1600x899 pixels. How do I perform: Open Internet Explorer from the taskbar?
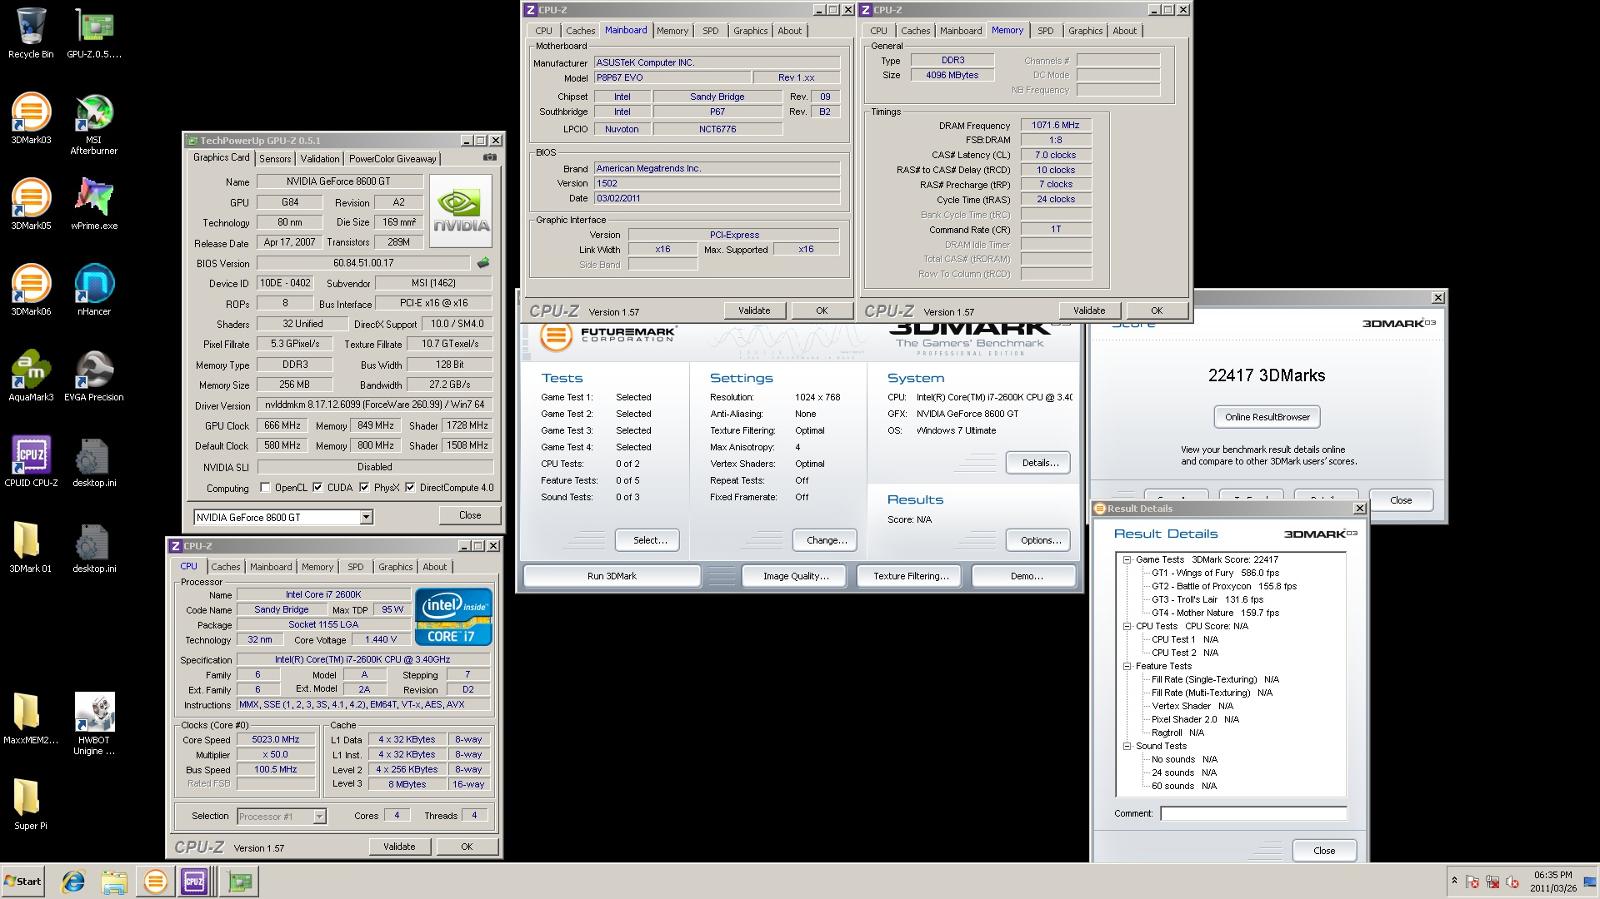73,881
